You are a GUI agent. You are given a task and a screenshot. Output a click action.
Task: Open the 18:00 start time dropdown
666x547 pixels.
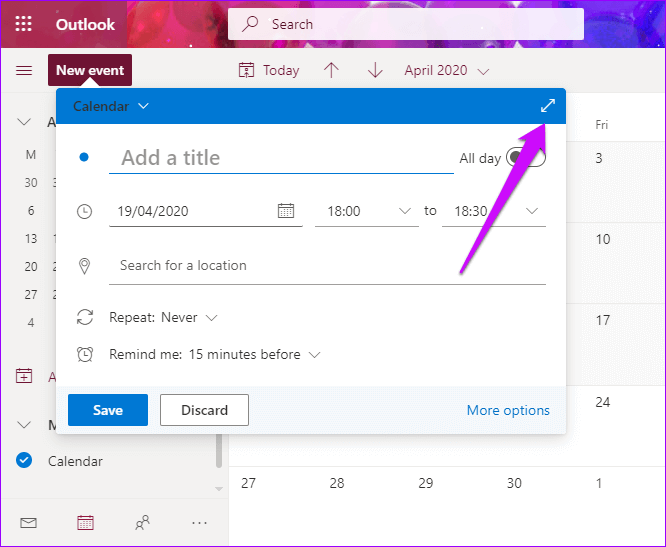tap(367, 211)
